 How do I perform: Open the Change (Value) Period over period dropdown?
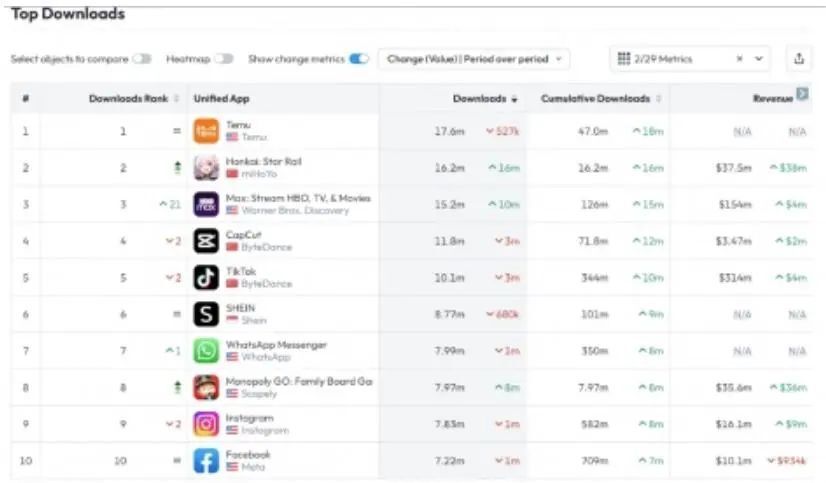473,59
